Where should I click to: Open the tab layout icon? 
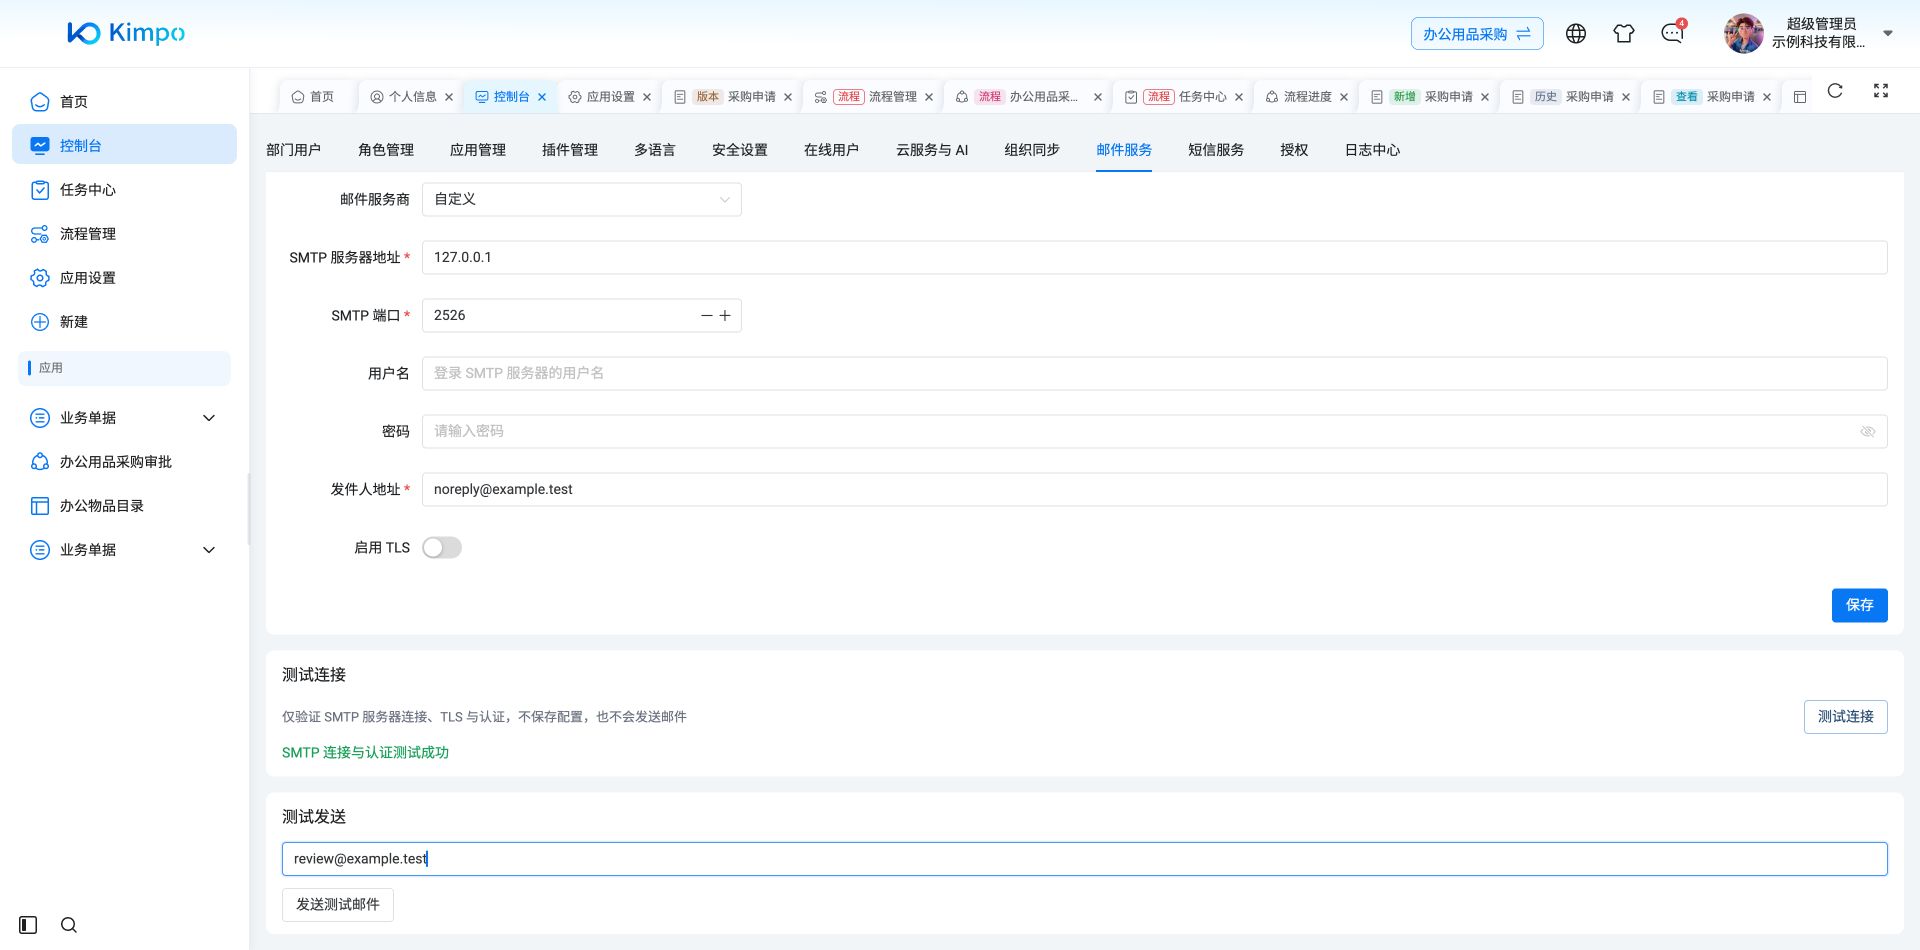point(1800,97)
